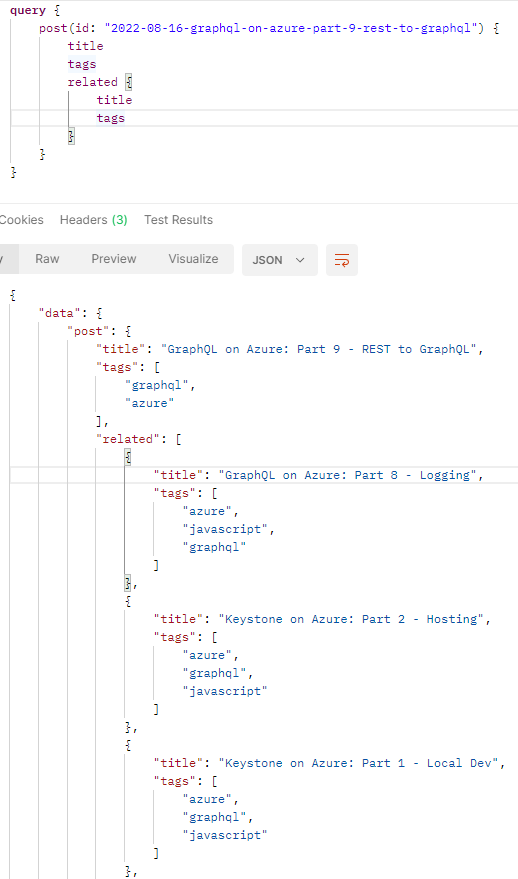The image size is (518, 879).
Task: Click the highlighted opening brace after related
Action: click(x=128, y=82)
